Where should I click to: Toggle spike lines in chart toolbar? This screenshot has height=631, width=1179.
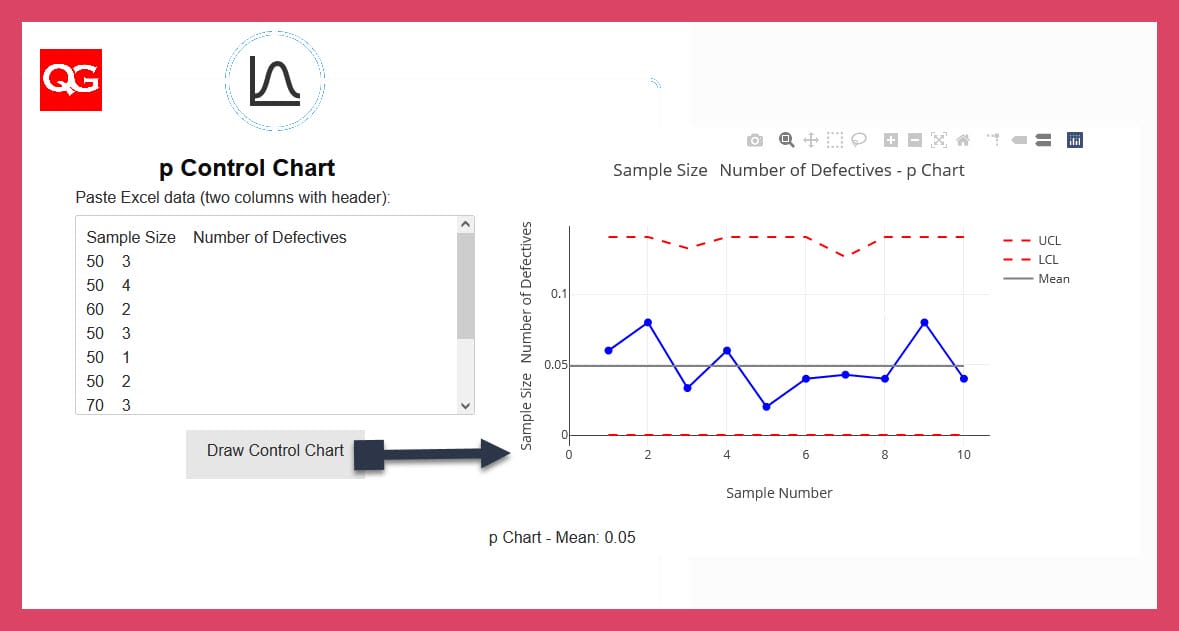pos(994,140)
